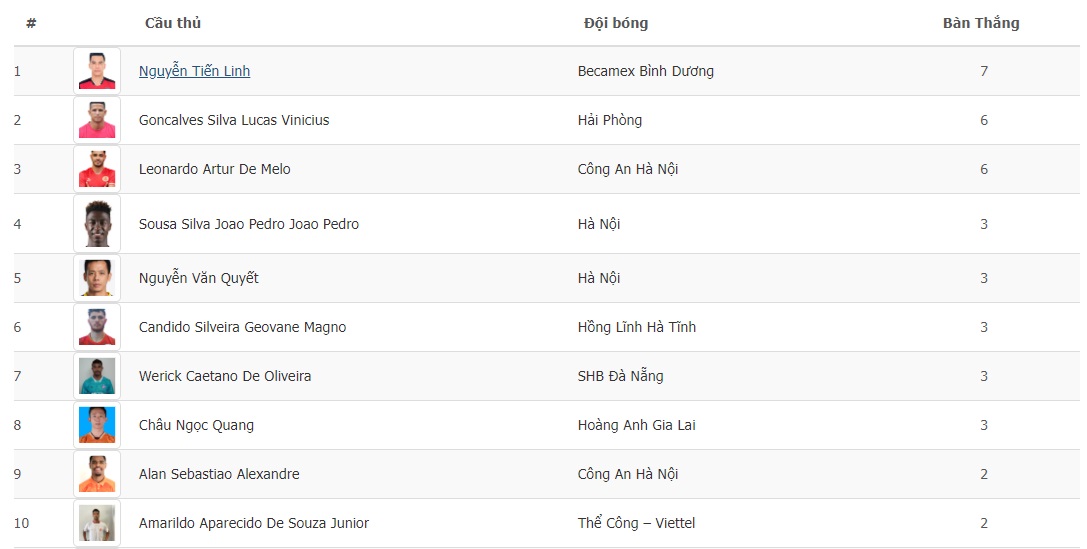1087x549 pixels.
Task: Click the Hồng Lĩnh Hà Tĩnh team name
Action: [637, 327]
